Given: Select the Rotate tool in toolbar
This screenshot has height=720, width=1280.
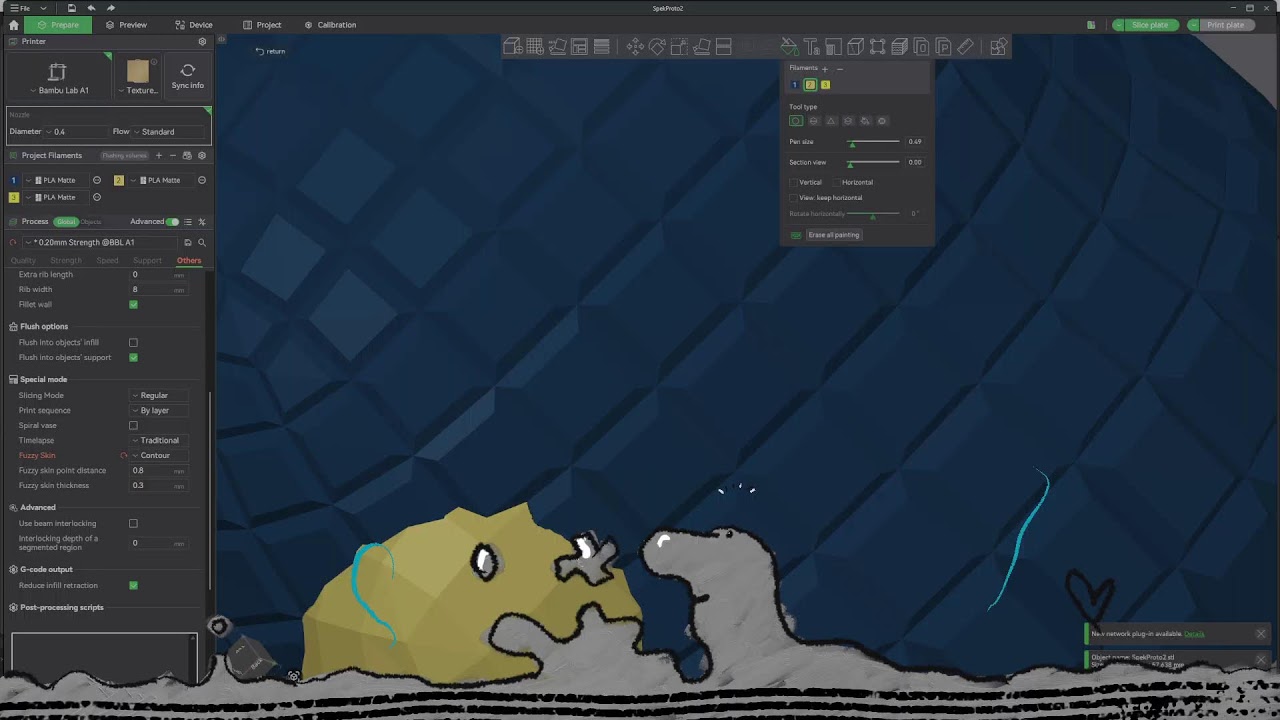Looking at the screenshot, I should tap(657, 46).
